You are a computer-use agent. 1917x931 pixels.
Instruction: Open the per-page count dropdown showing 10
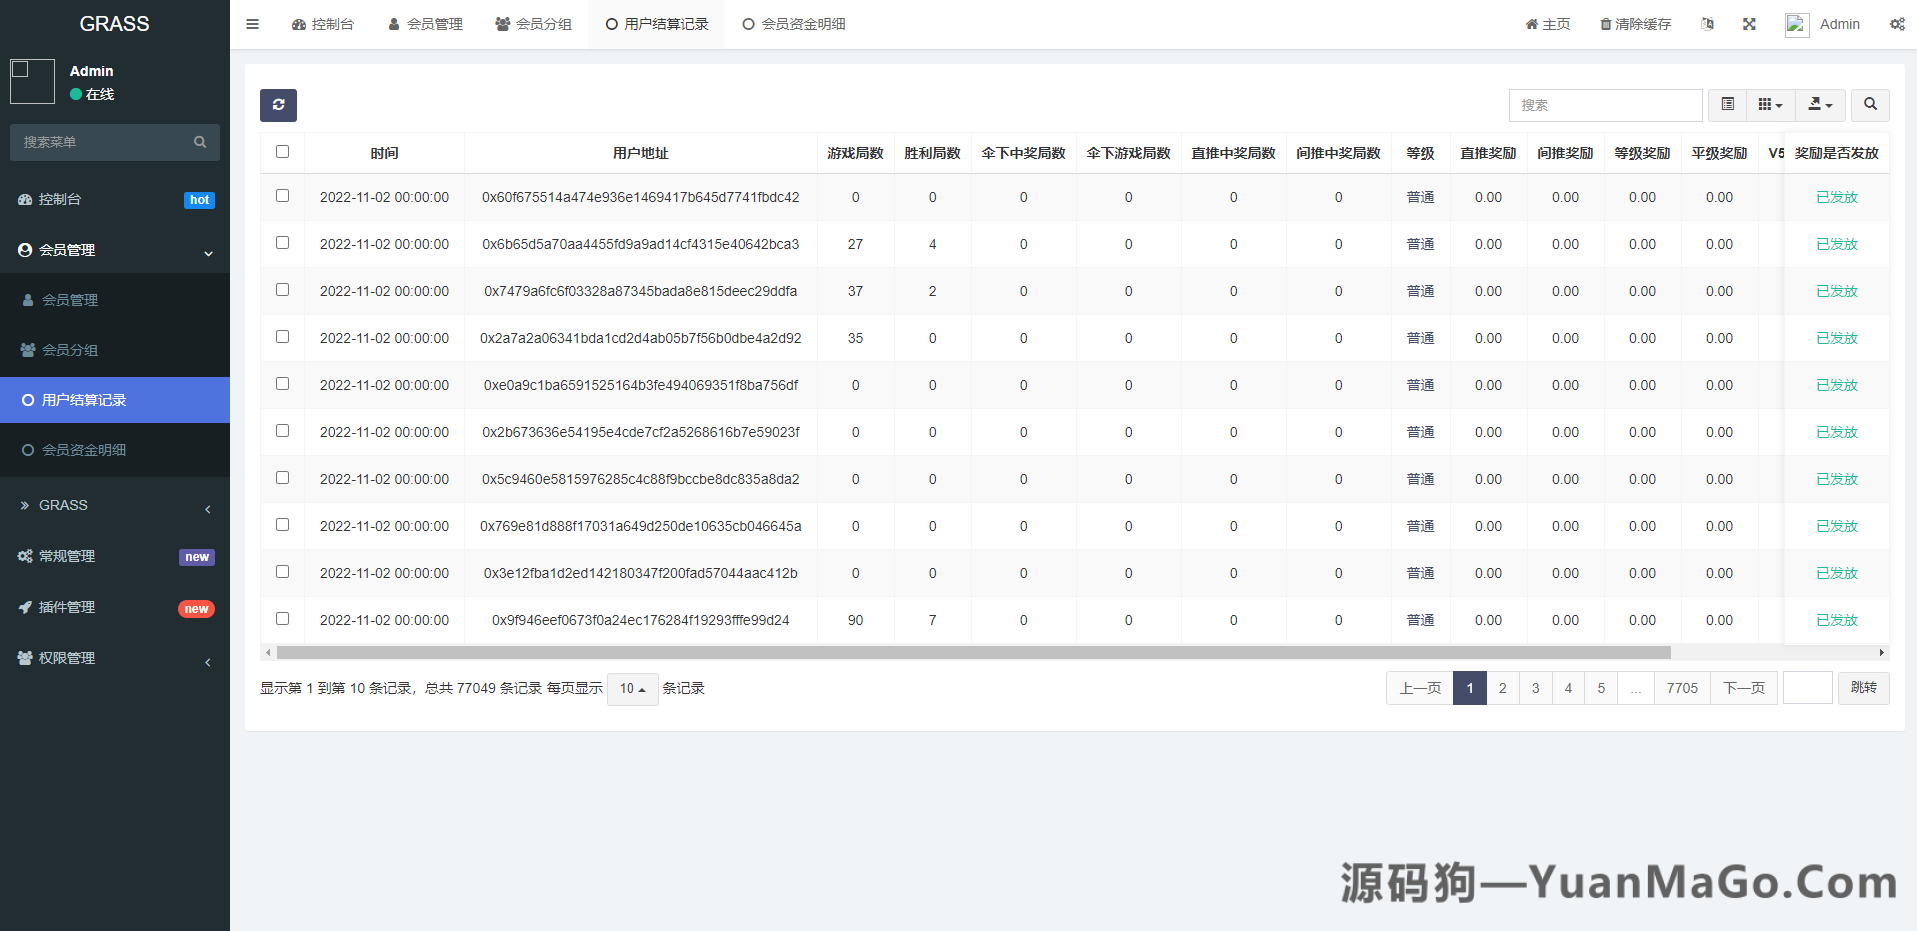pos(632,689)
